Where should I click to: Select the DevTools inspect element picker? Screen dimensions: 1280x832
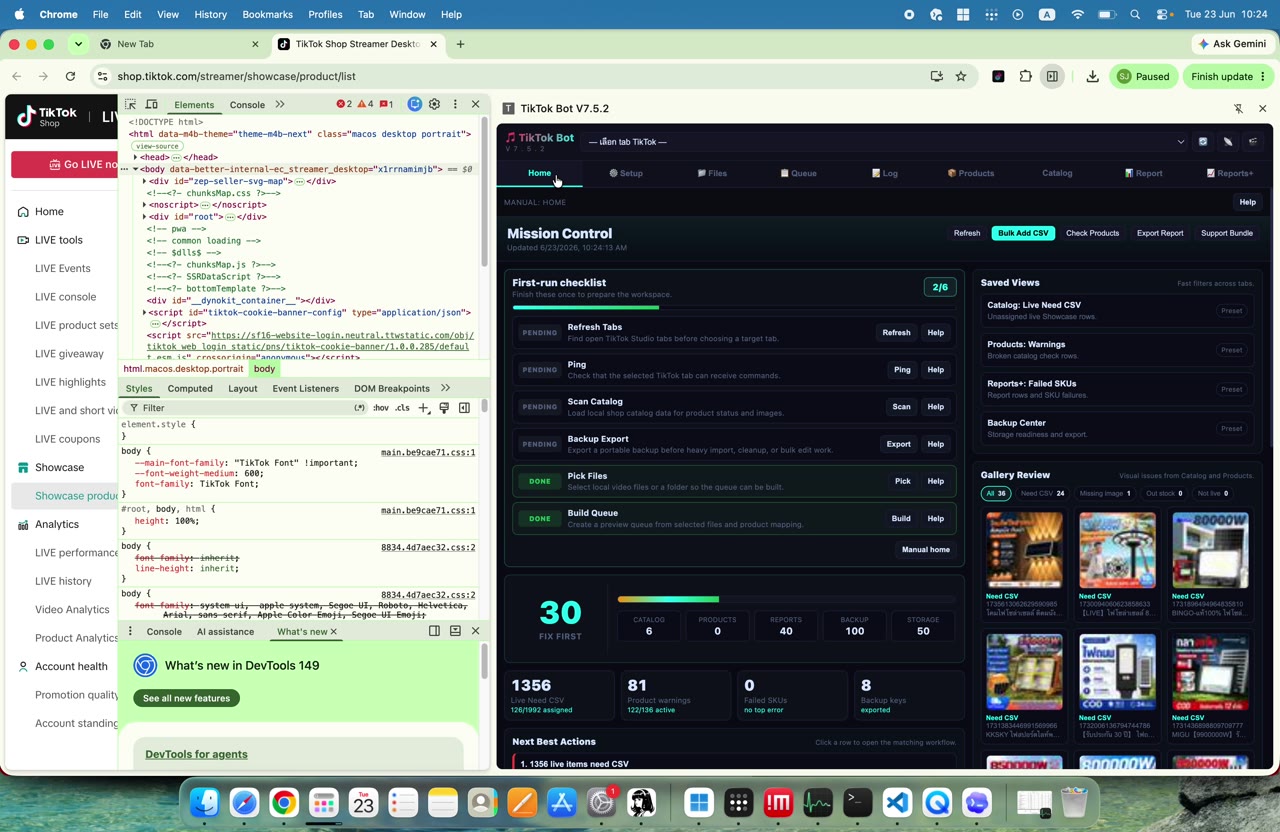pos(130,104)
